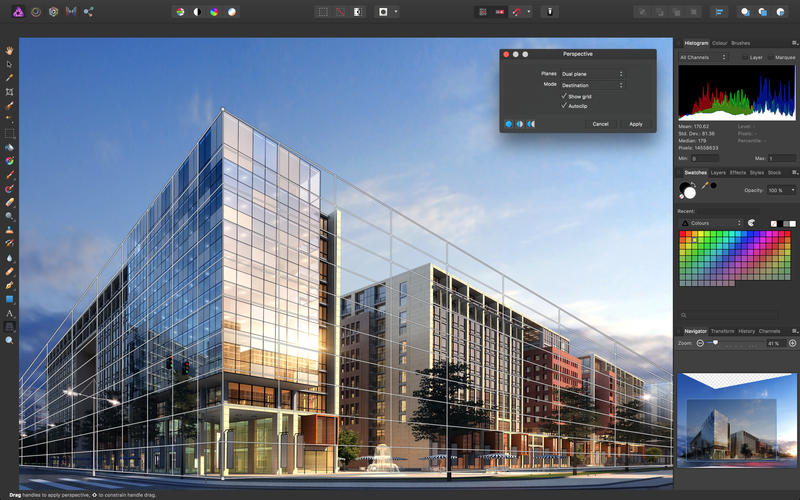The height and width of the screenshot is (500, 800).
Task: Open the Planes dropdown set to Dual plane
Action: (x=591, y=74)
